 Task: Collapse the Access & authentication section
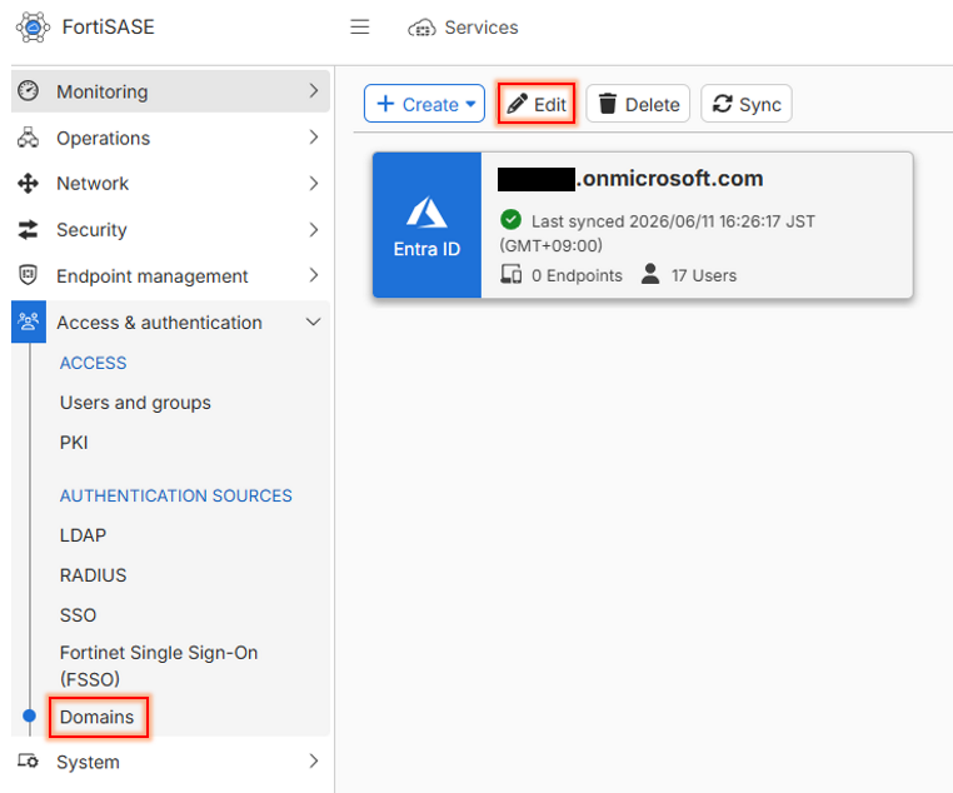[x=314, y=322]
